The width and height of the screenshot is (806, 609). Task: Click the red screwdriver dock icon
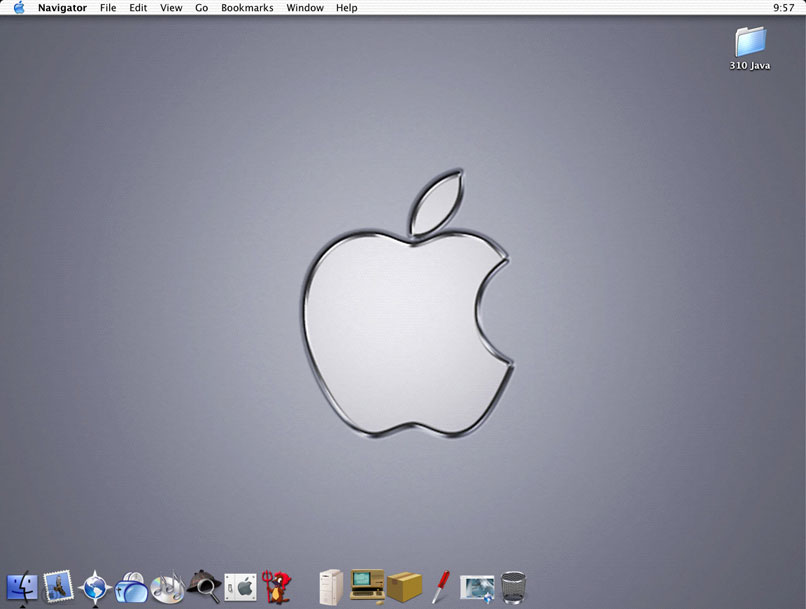point(441,586)
